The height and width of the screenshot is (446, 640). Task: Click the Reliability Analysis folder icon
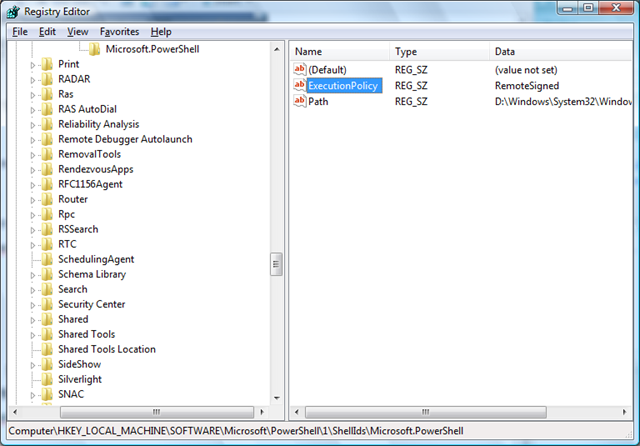click(x=47, y=124)
